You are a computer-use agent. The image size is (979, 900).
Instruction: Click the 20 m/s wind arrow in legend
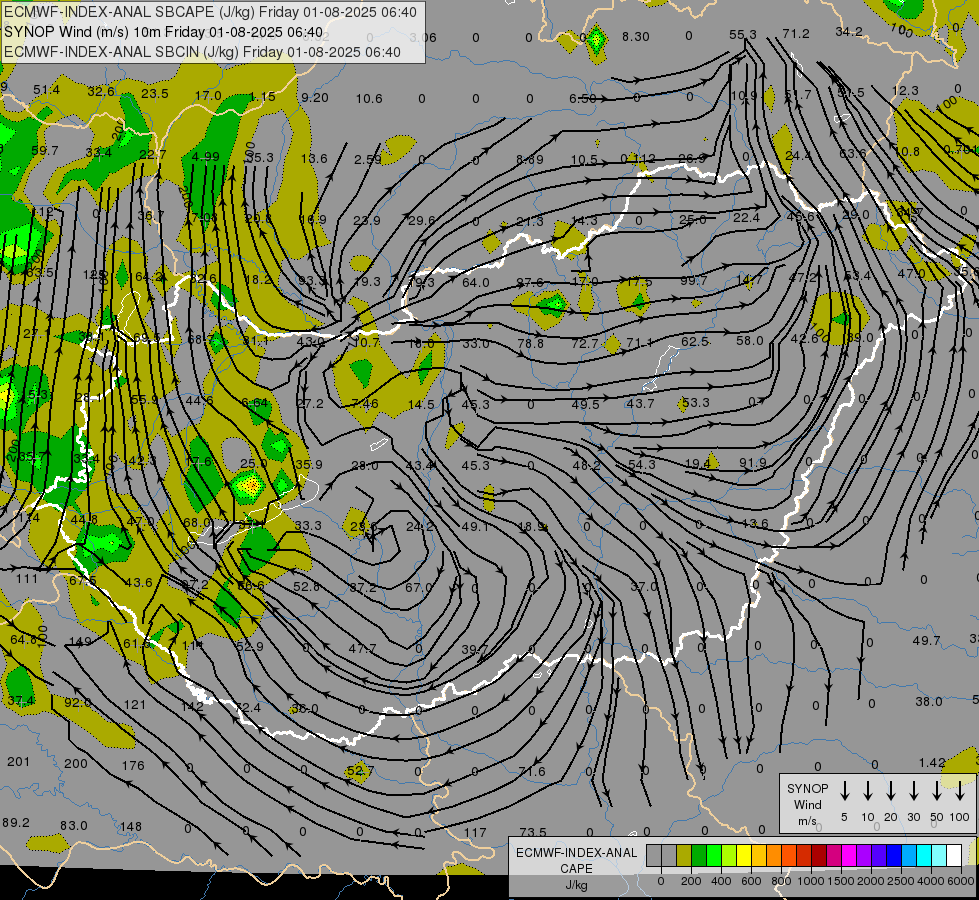pos(890,790)
